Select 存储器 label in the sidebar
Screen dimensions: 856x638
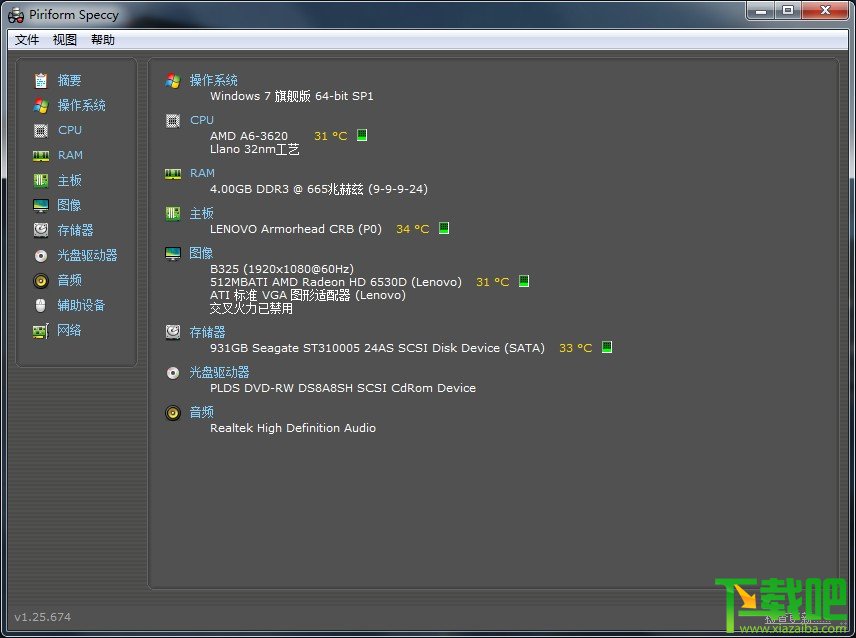pyautogui.click(x=75, y=230)
